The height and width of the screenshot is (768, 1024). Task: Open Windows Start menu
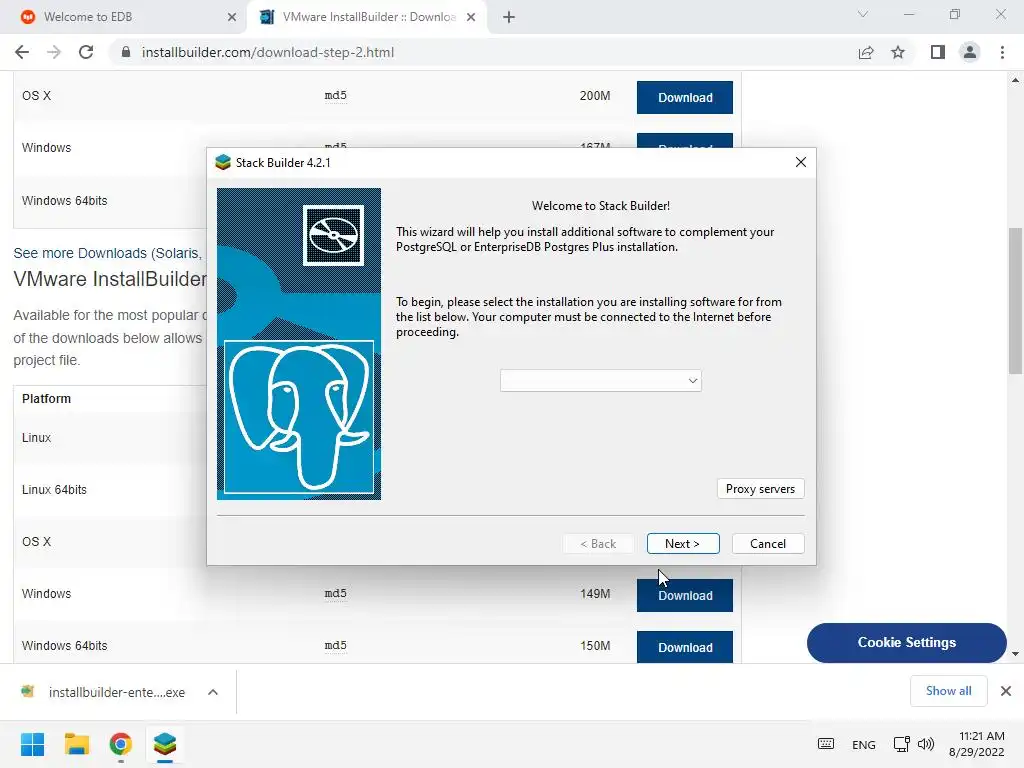(33, 744)
